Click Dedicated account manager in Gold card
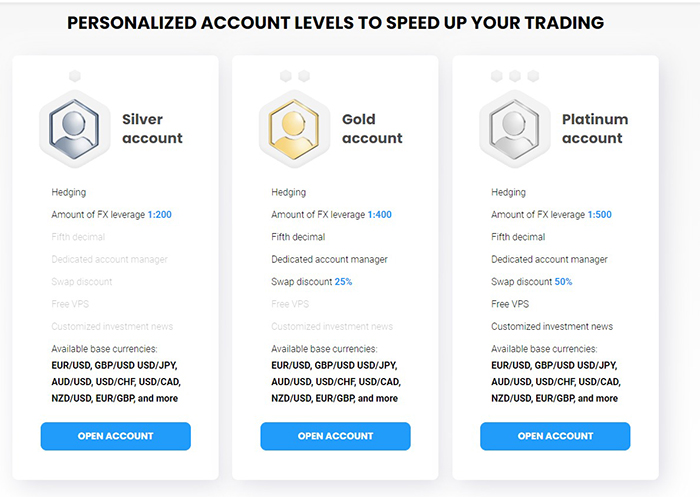 click(x=329, y=260)
